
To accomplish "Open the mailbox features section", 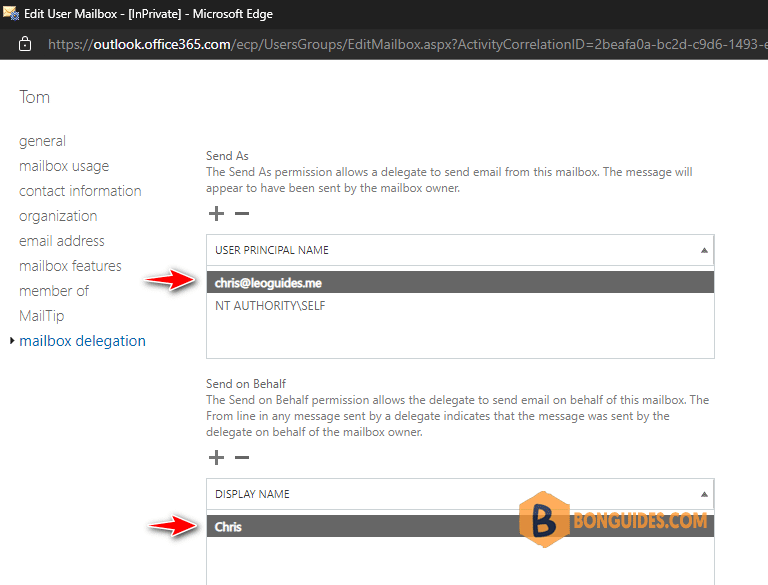I will tap(71, 266).
